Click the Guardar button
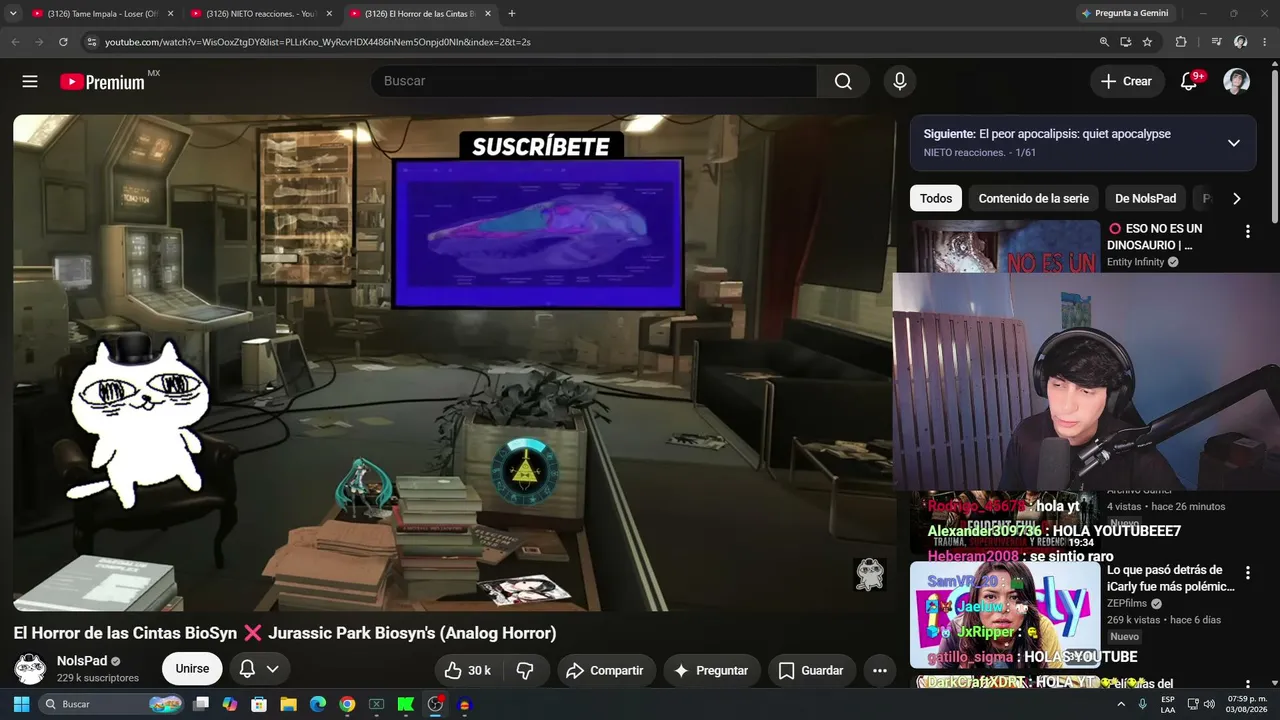 tap(811, 670)
